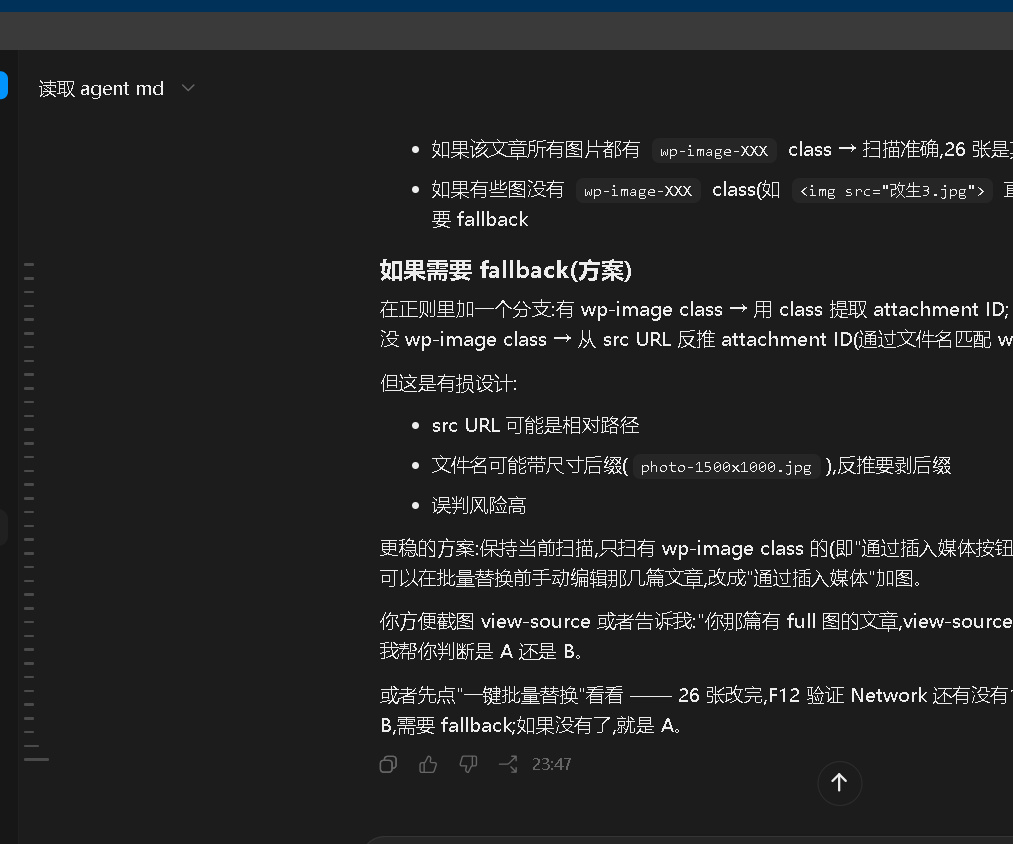Select the topmost message outline marker
Viewport: 1013px width, 844px height.
pos(29,264)
